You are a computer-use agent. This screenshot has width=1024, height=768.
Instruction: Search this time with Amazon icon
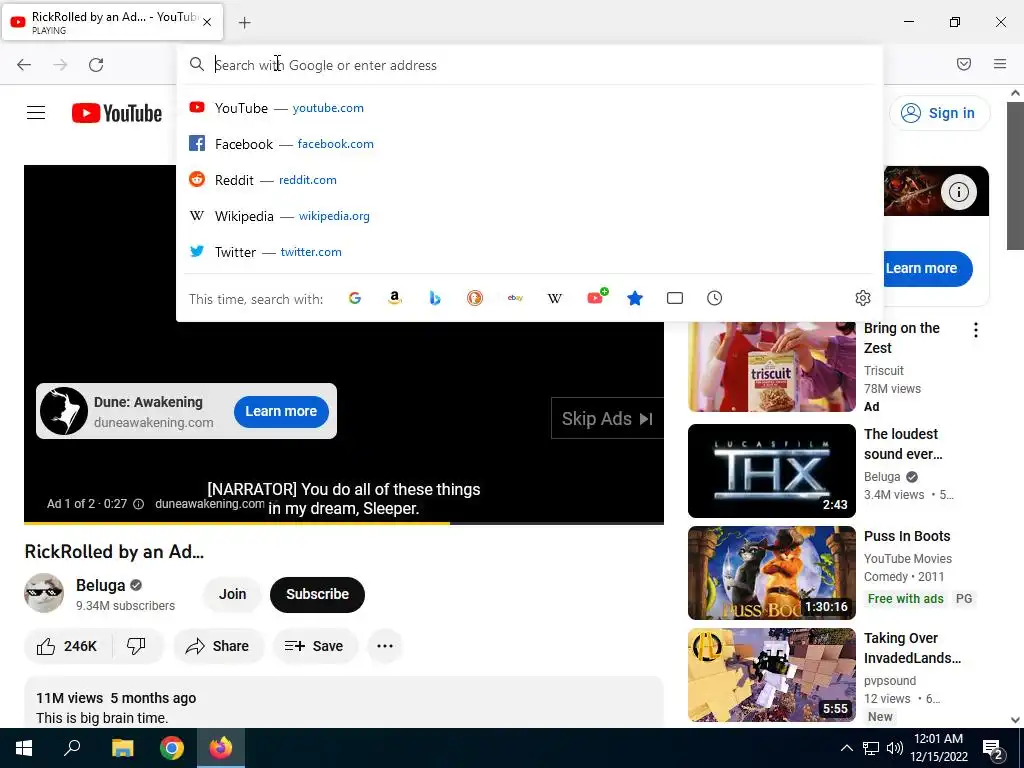394,298
